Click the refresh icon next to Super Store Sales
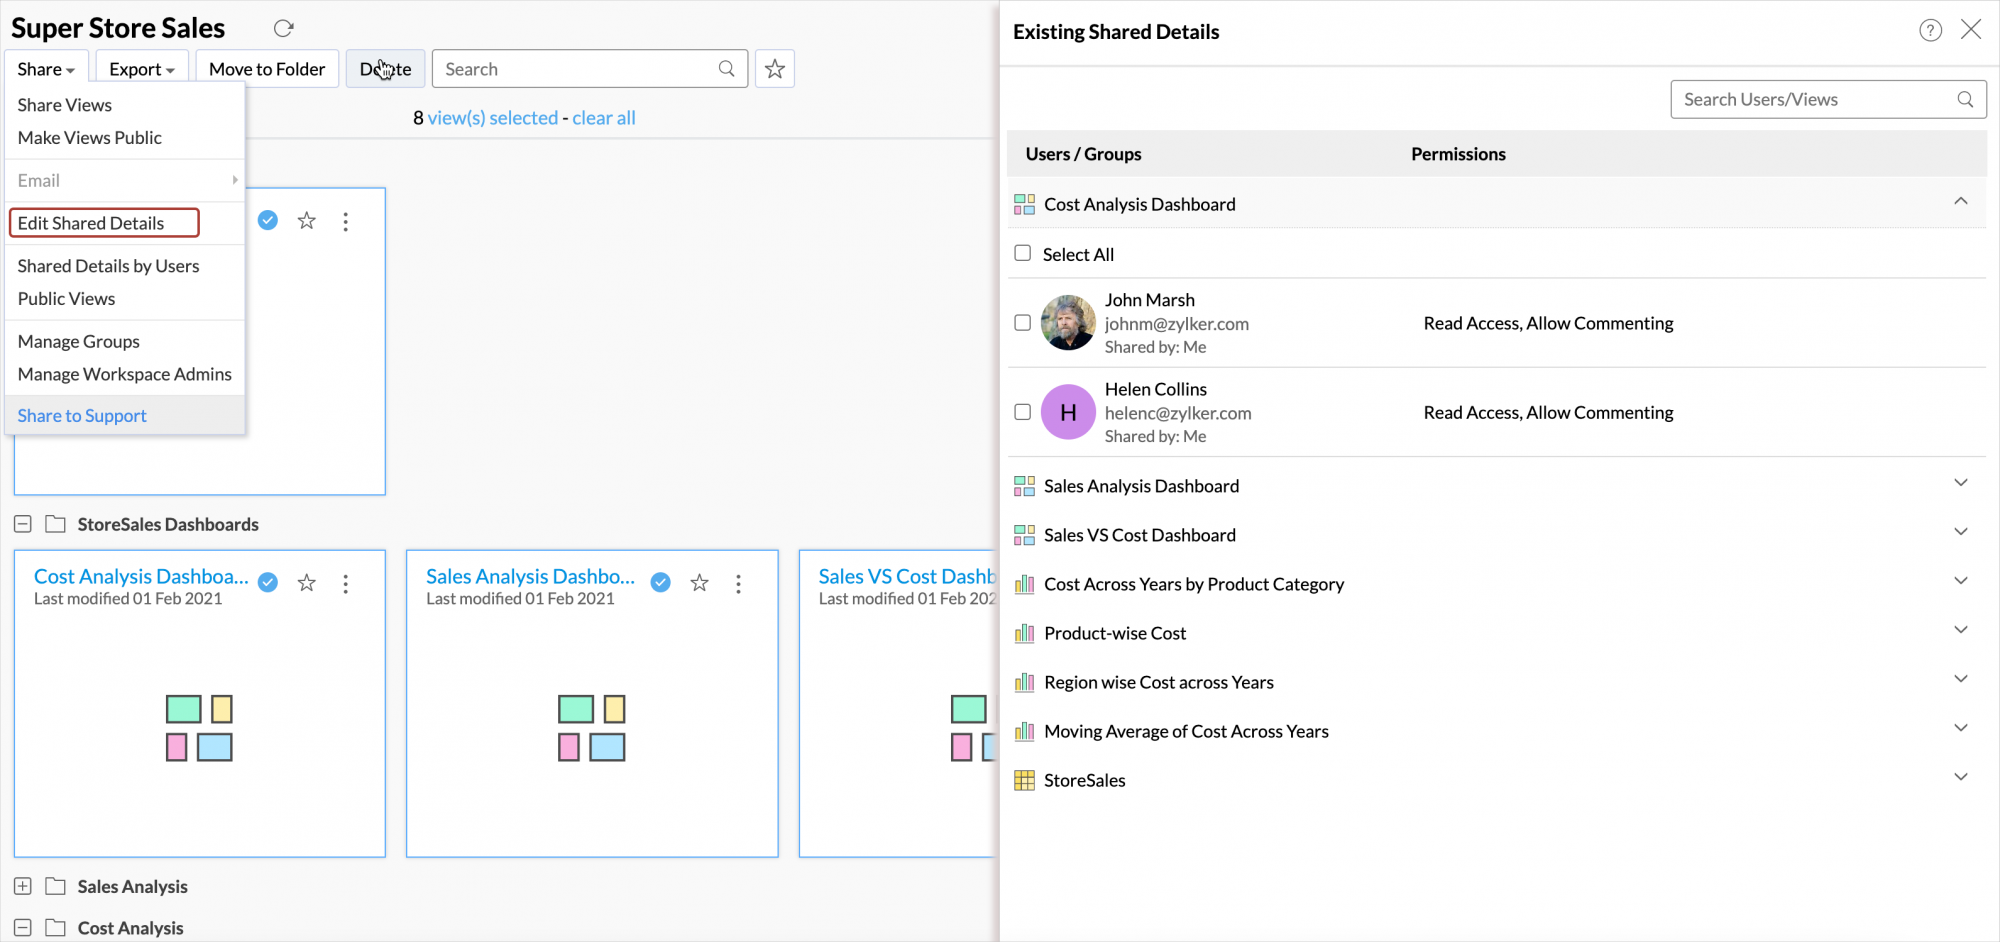This screenshot has width=2000, height=942. [283, 28]
